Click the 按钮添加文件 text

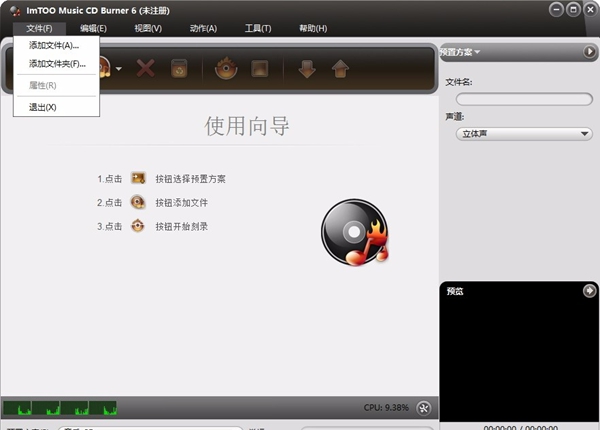(x=181, y=202)
